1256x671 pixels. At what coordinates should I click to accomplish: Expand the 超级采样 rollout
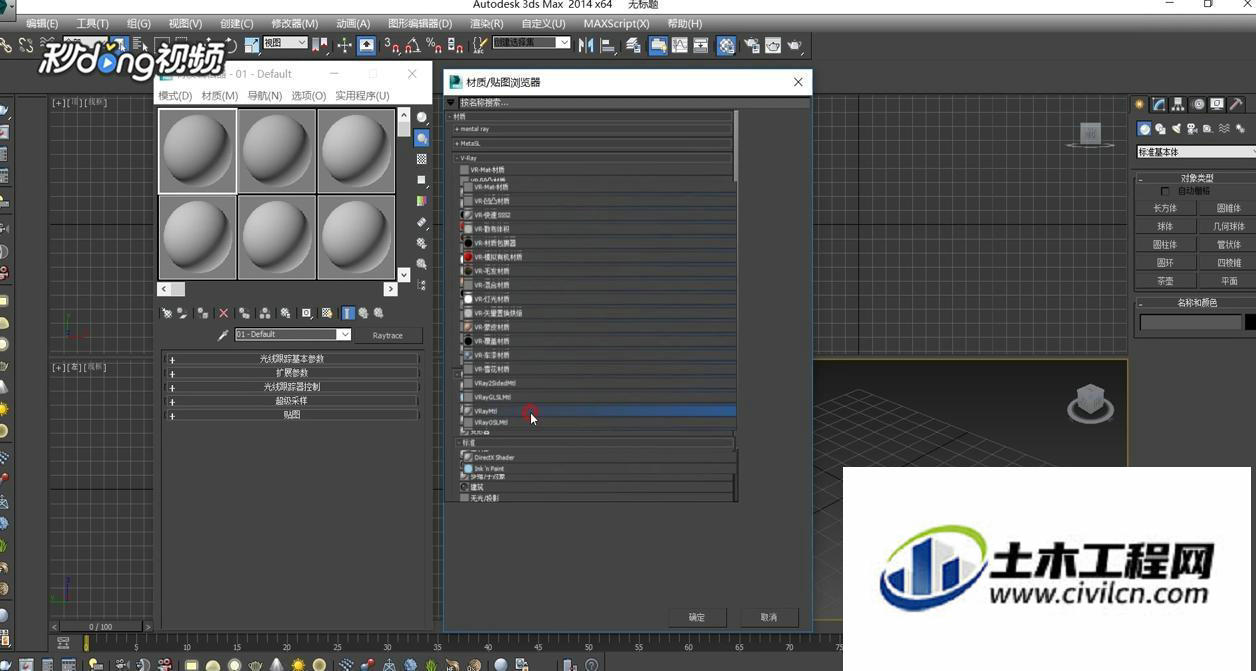point(291,401)
